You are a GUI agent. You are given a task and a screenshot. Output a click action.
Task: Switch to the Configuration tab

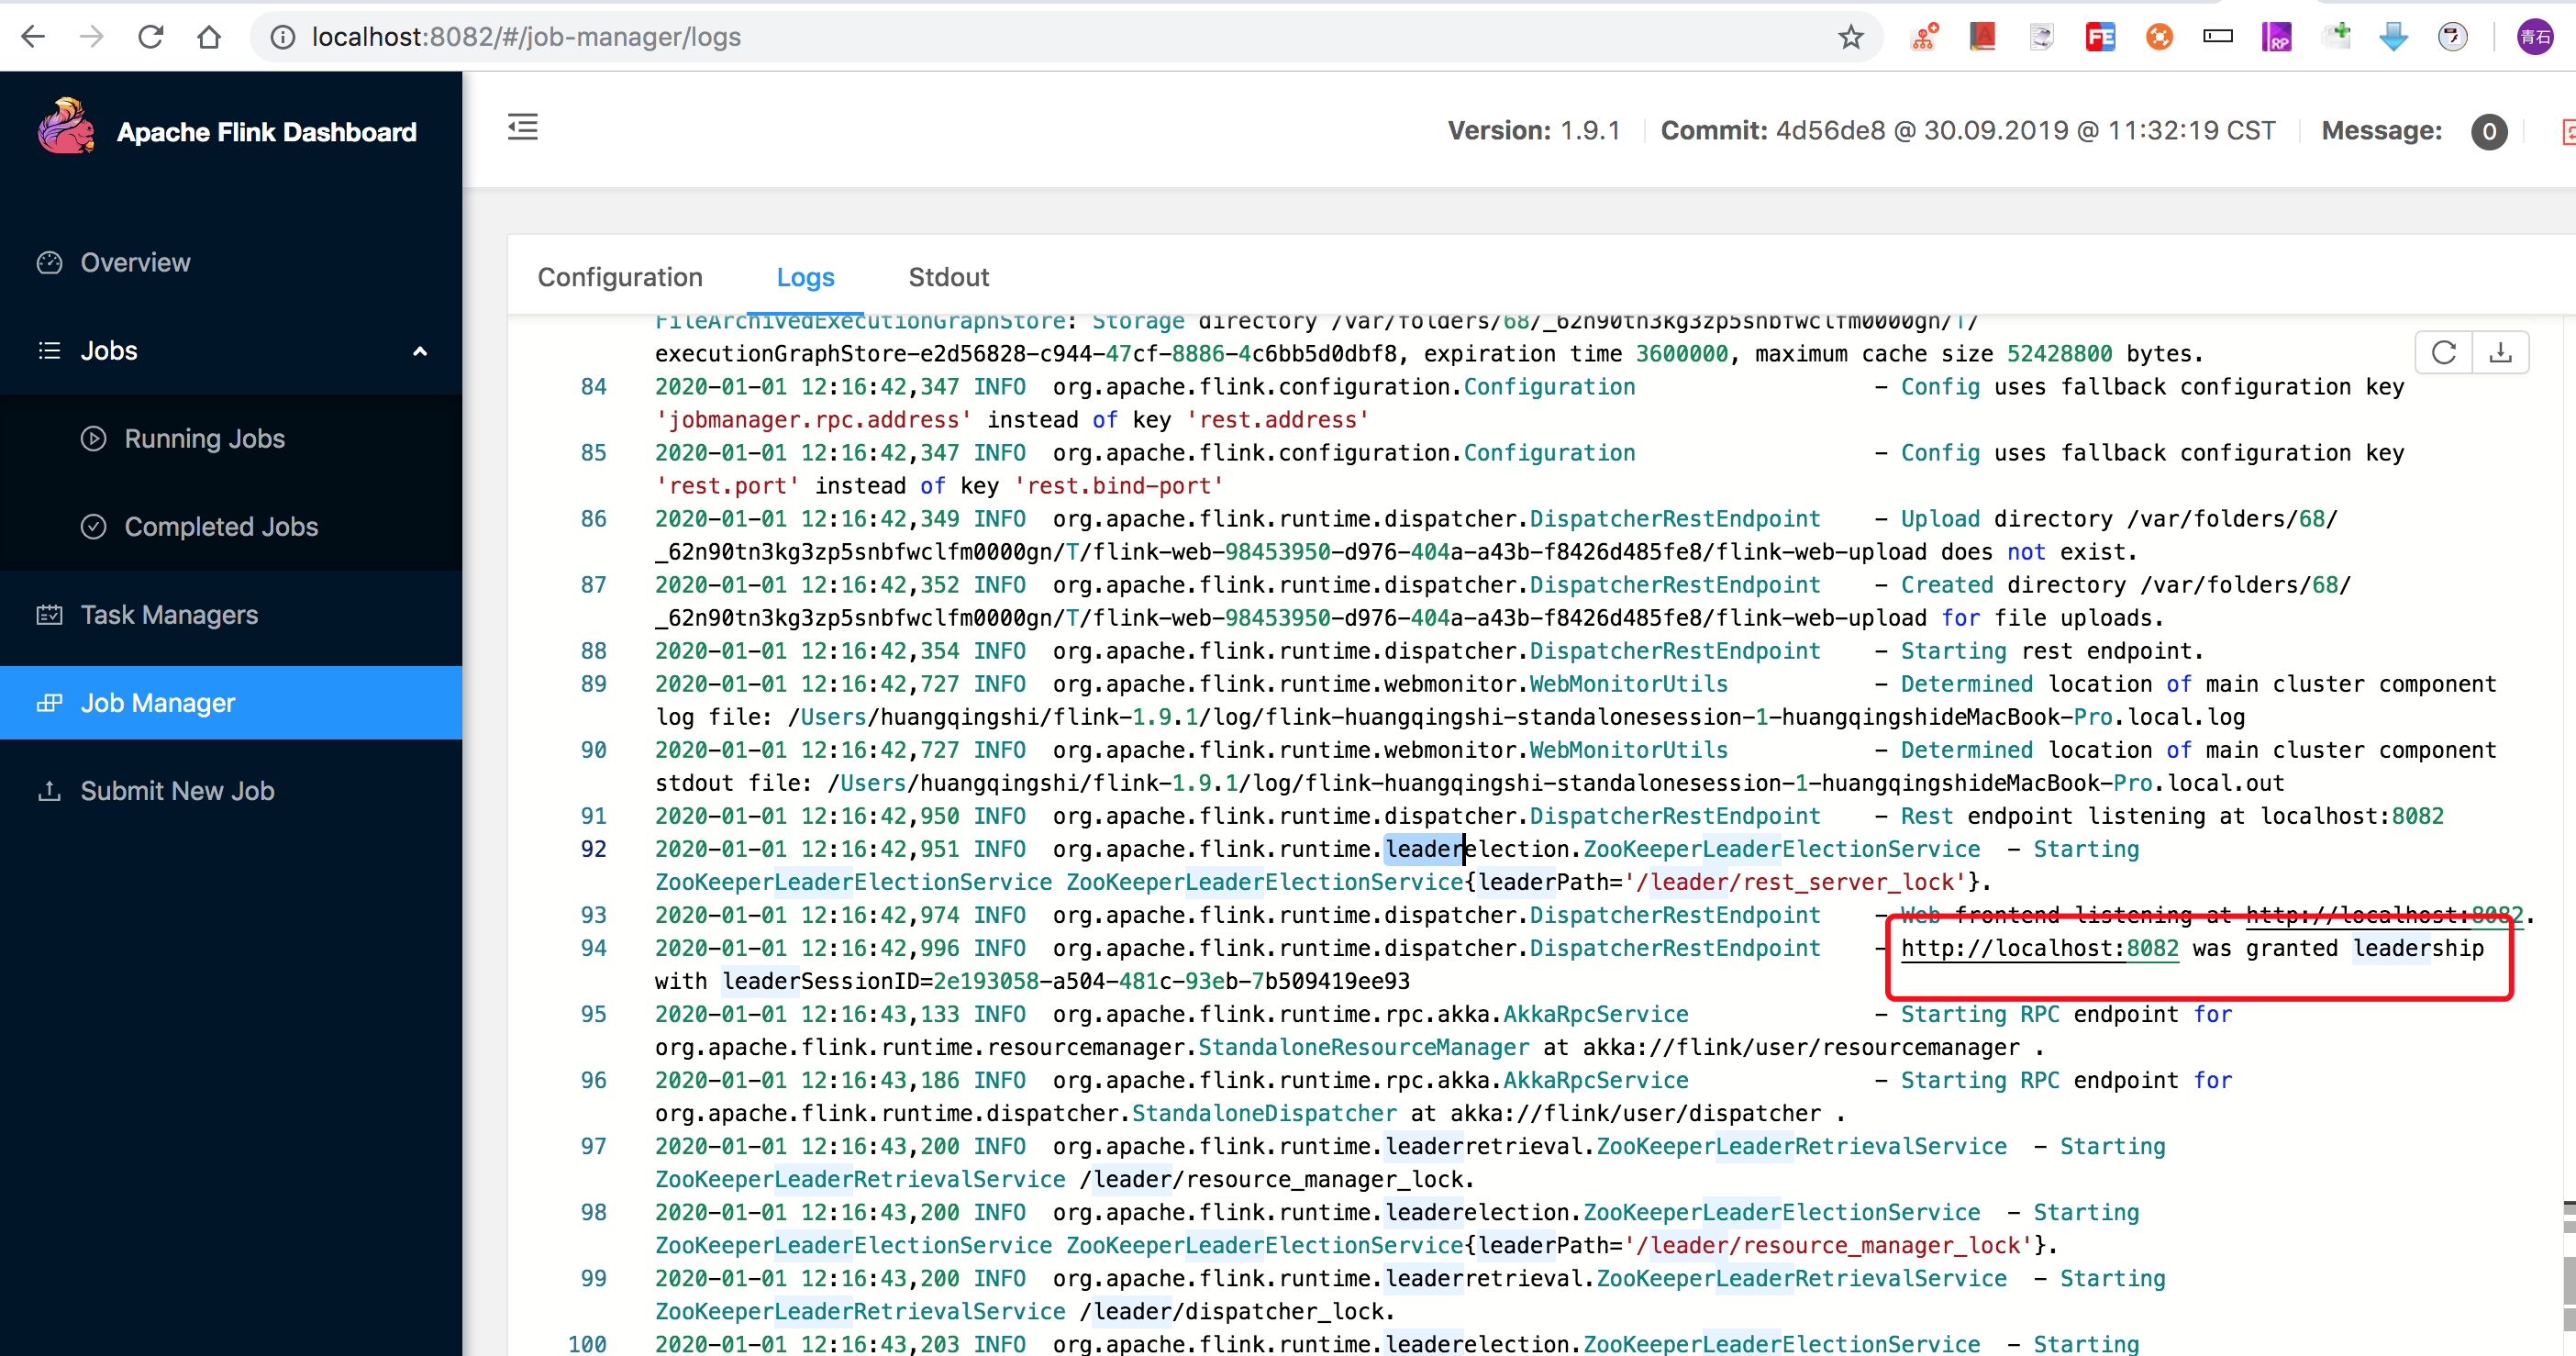pyautogui.click(x=620, y=277)
